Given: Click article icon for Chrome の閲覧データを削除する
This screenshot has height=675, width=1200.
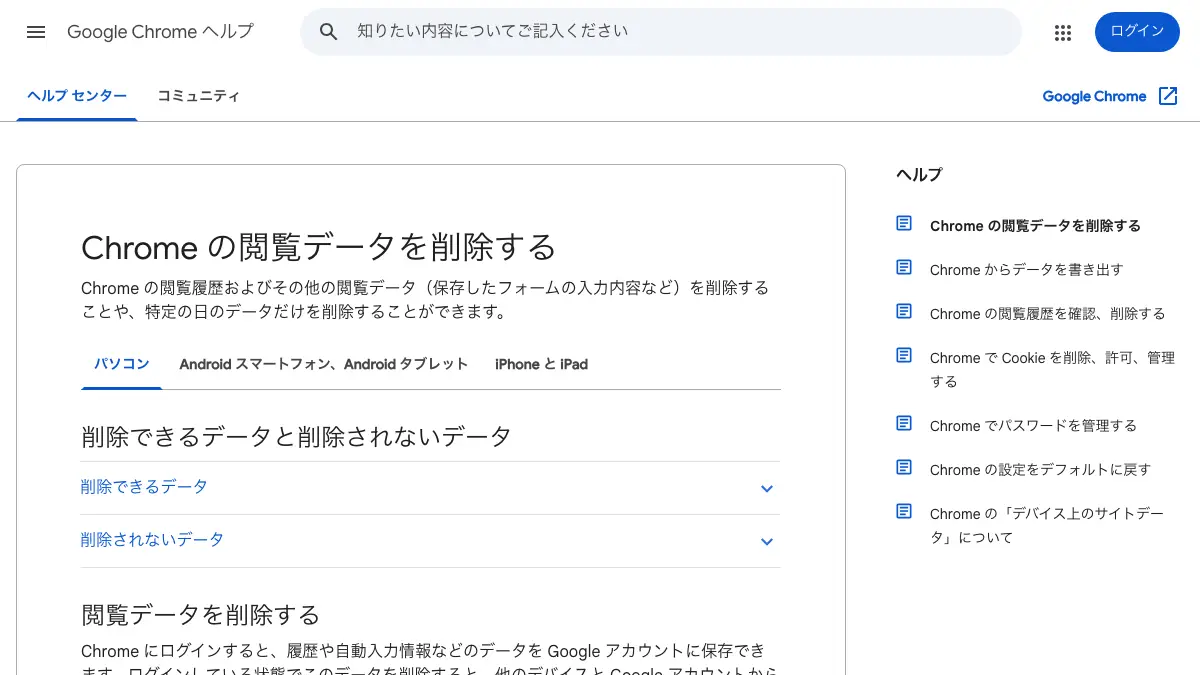Looking at the screenshot, I should click(x=904, y=224).
